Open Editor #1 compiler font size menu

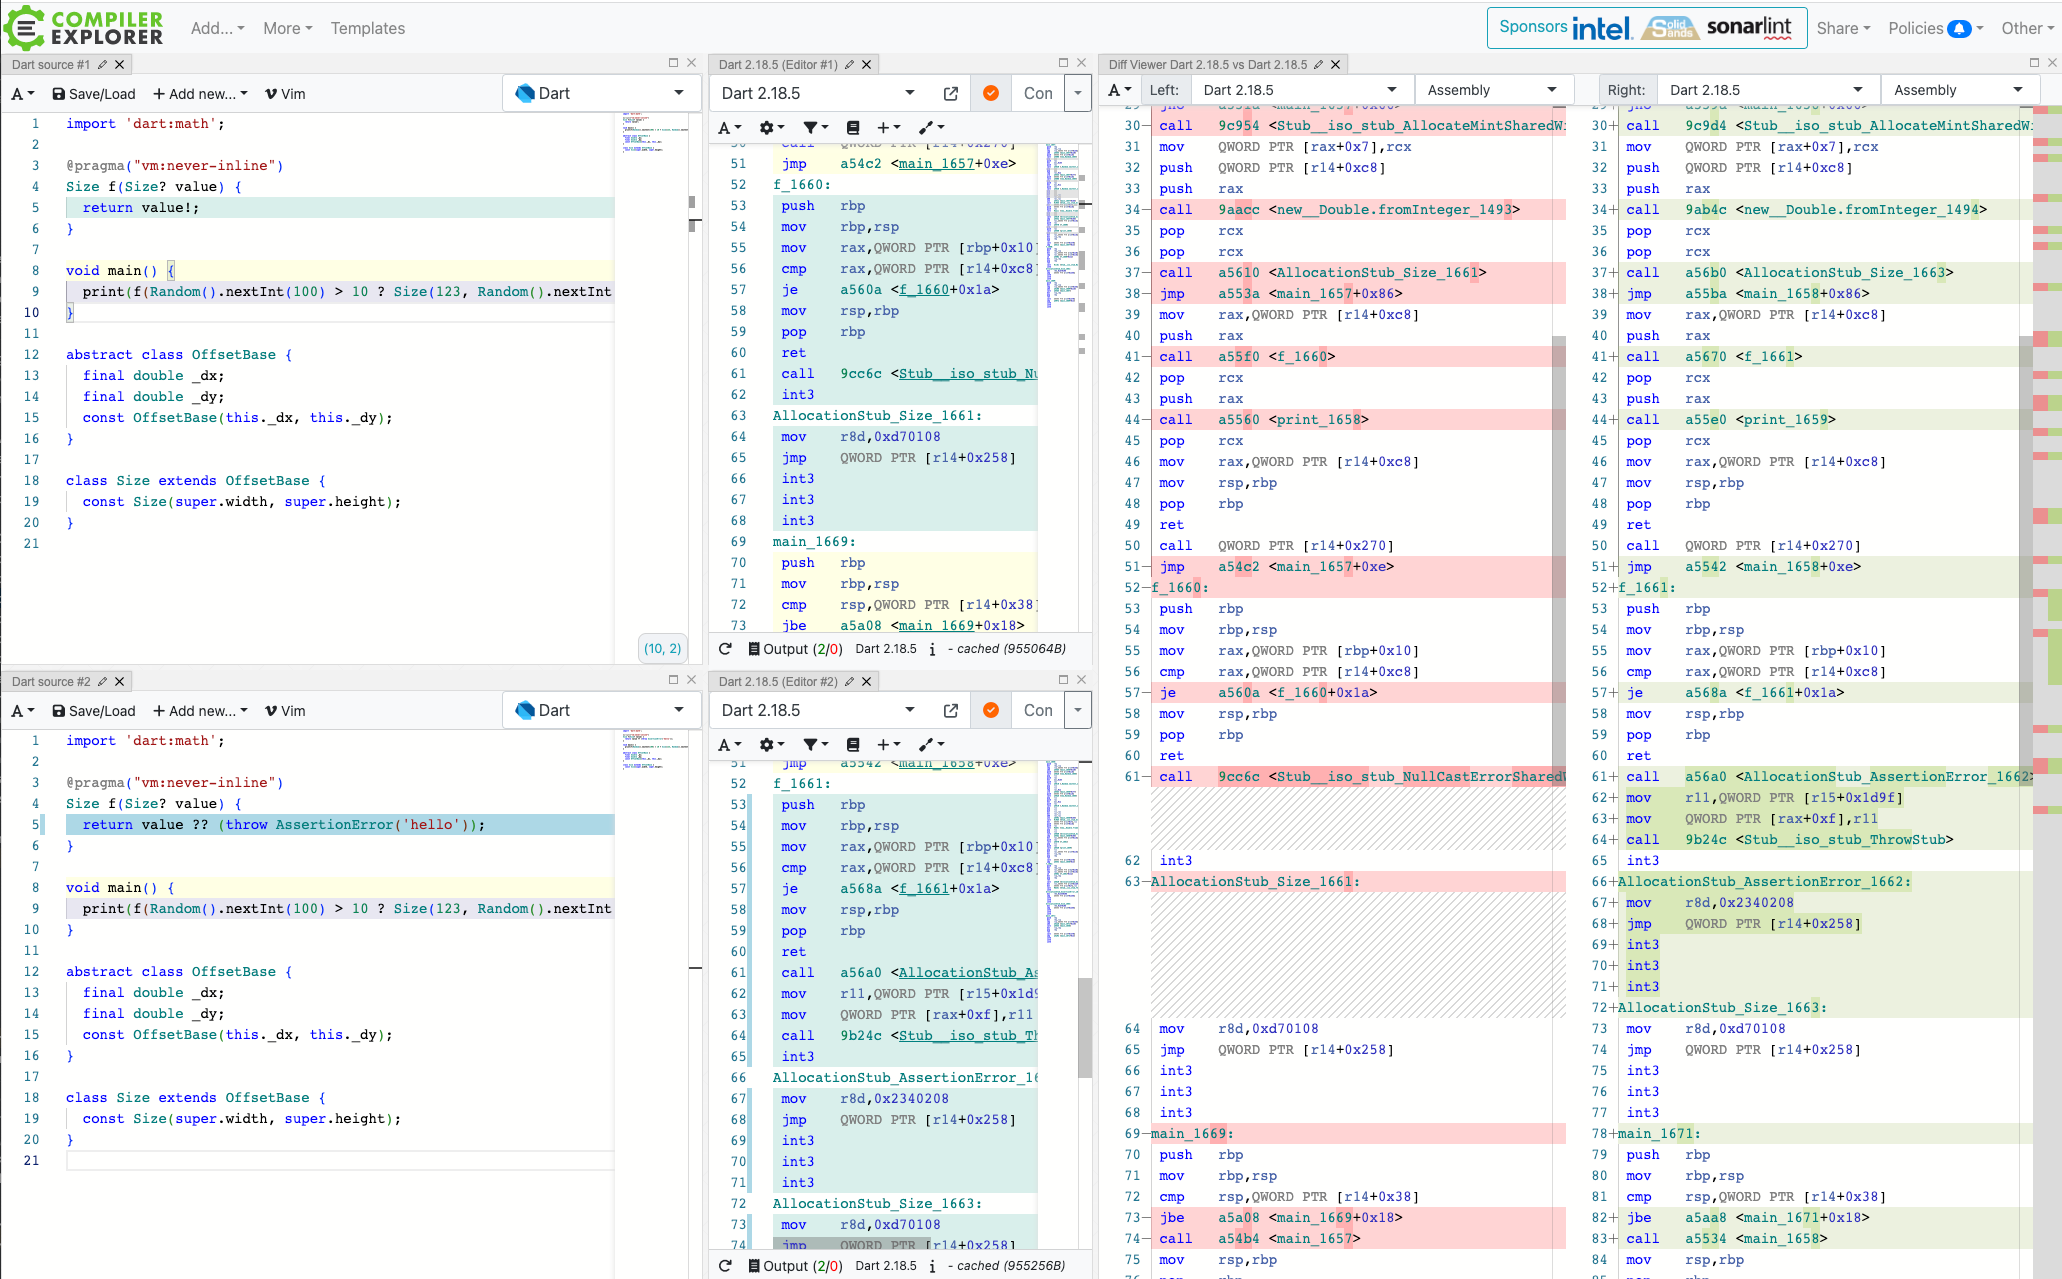pos(730,127)
